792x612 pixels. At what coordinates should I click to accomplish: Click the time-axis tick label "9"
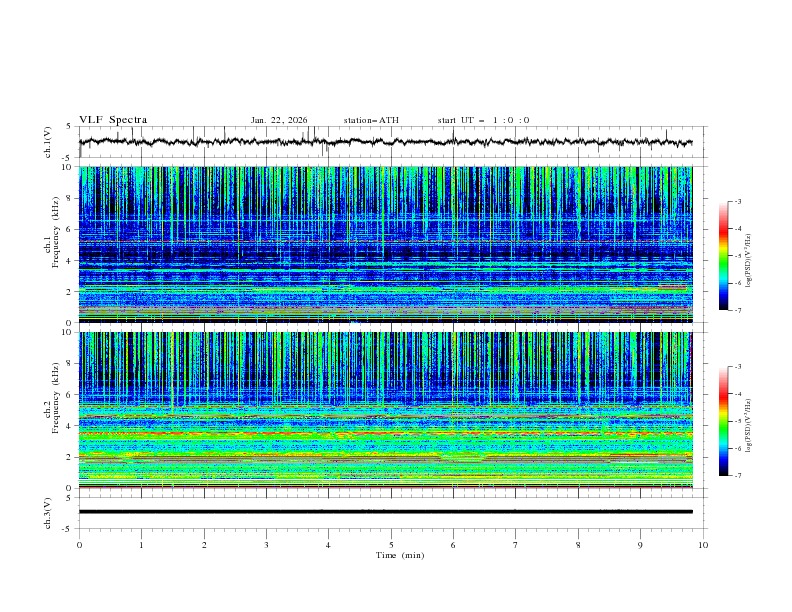point(640,545)
